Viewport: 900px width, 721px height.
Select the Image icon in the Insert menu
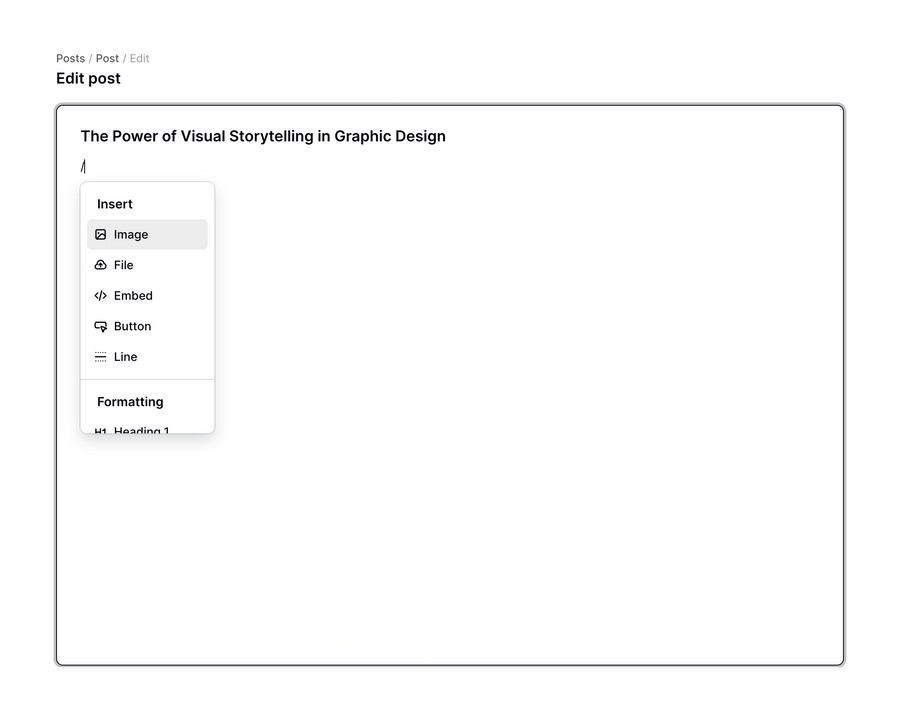[101, 234]
